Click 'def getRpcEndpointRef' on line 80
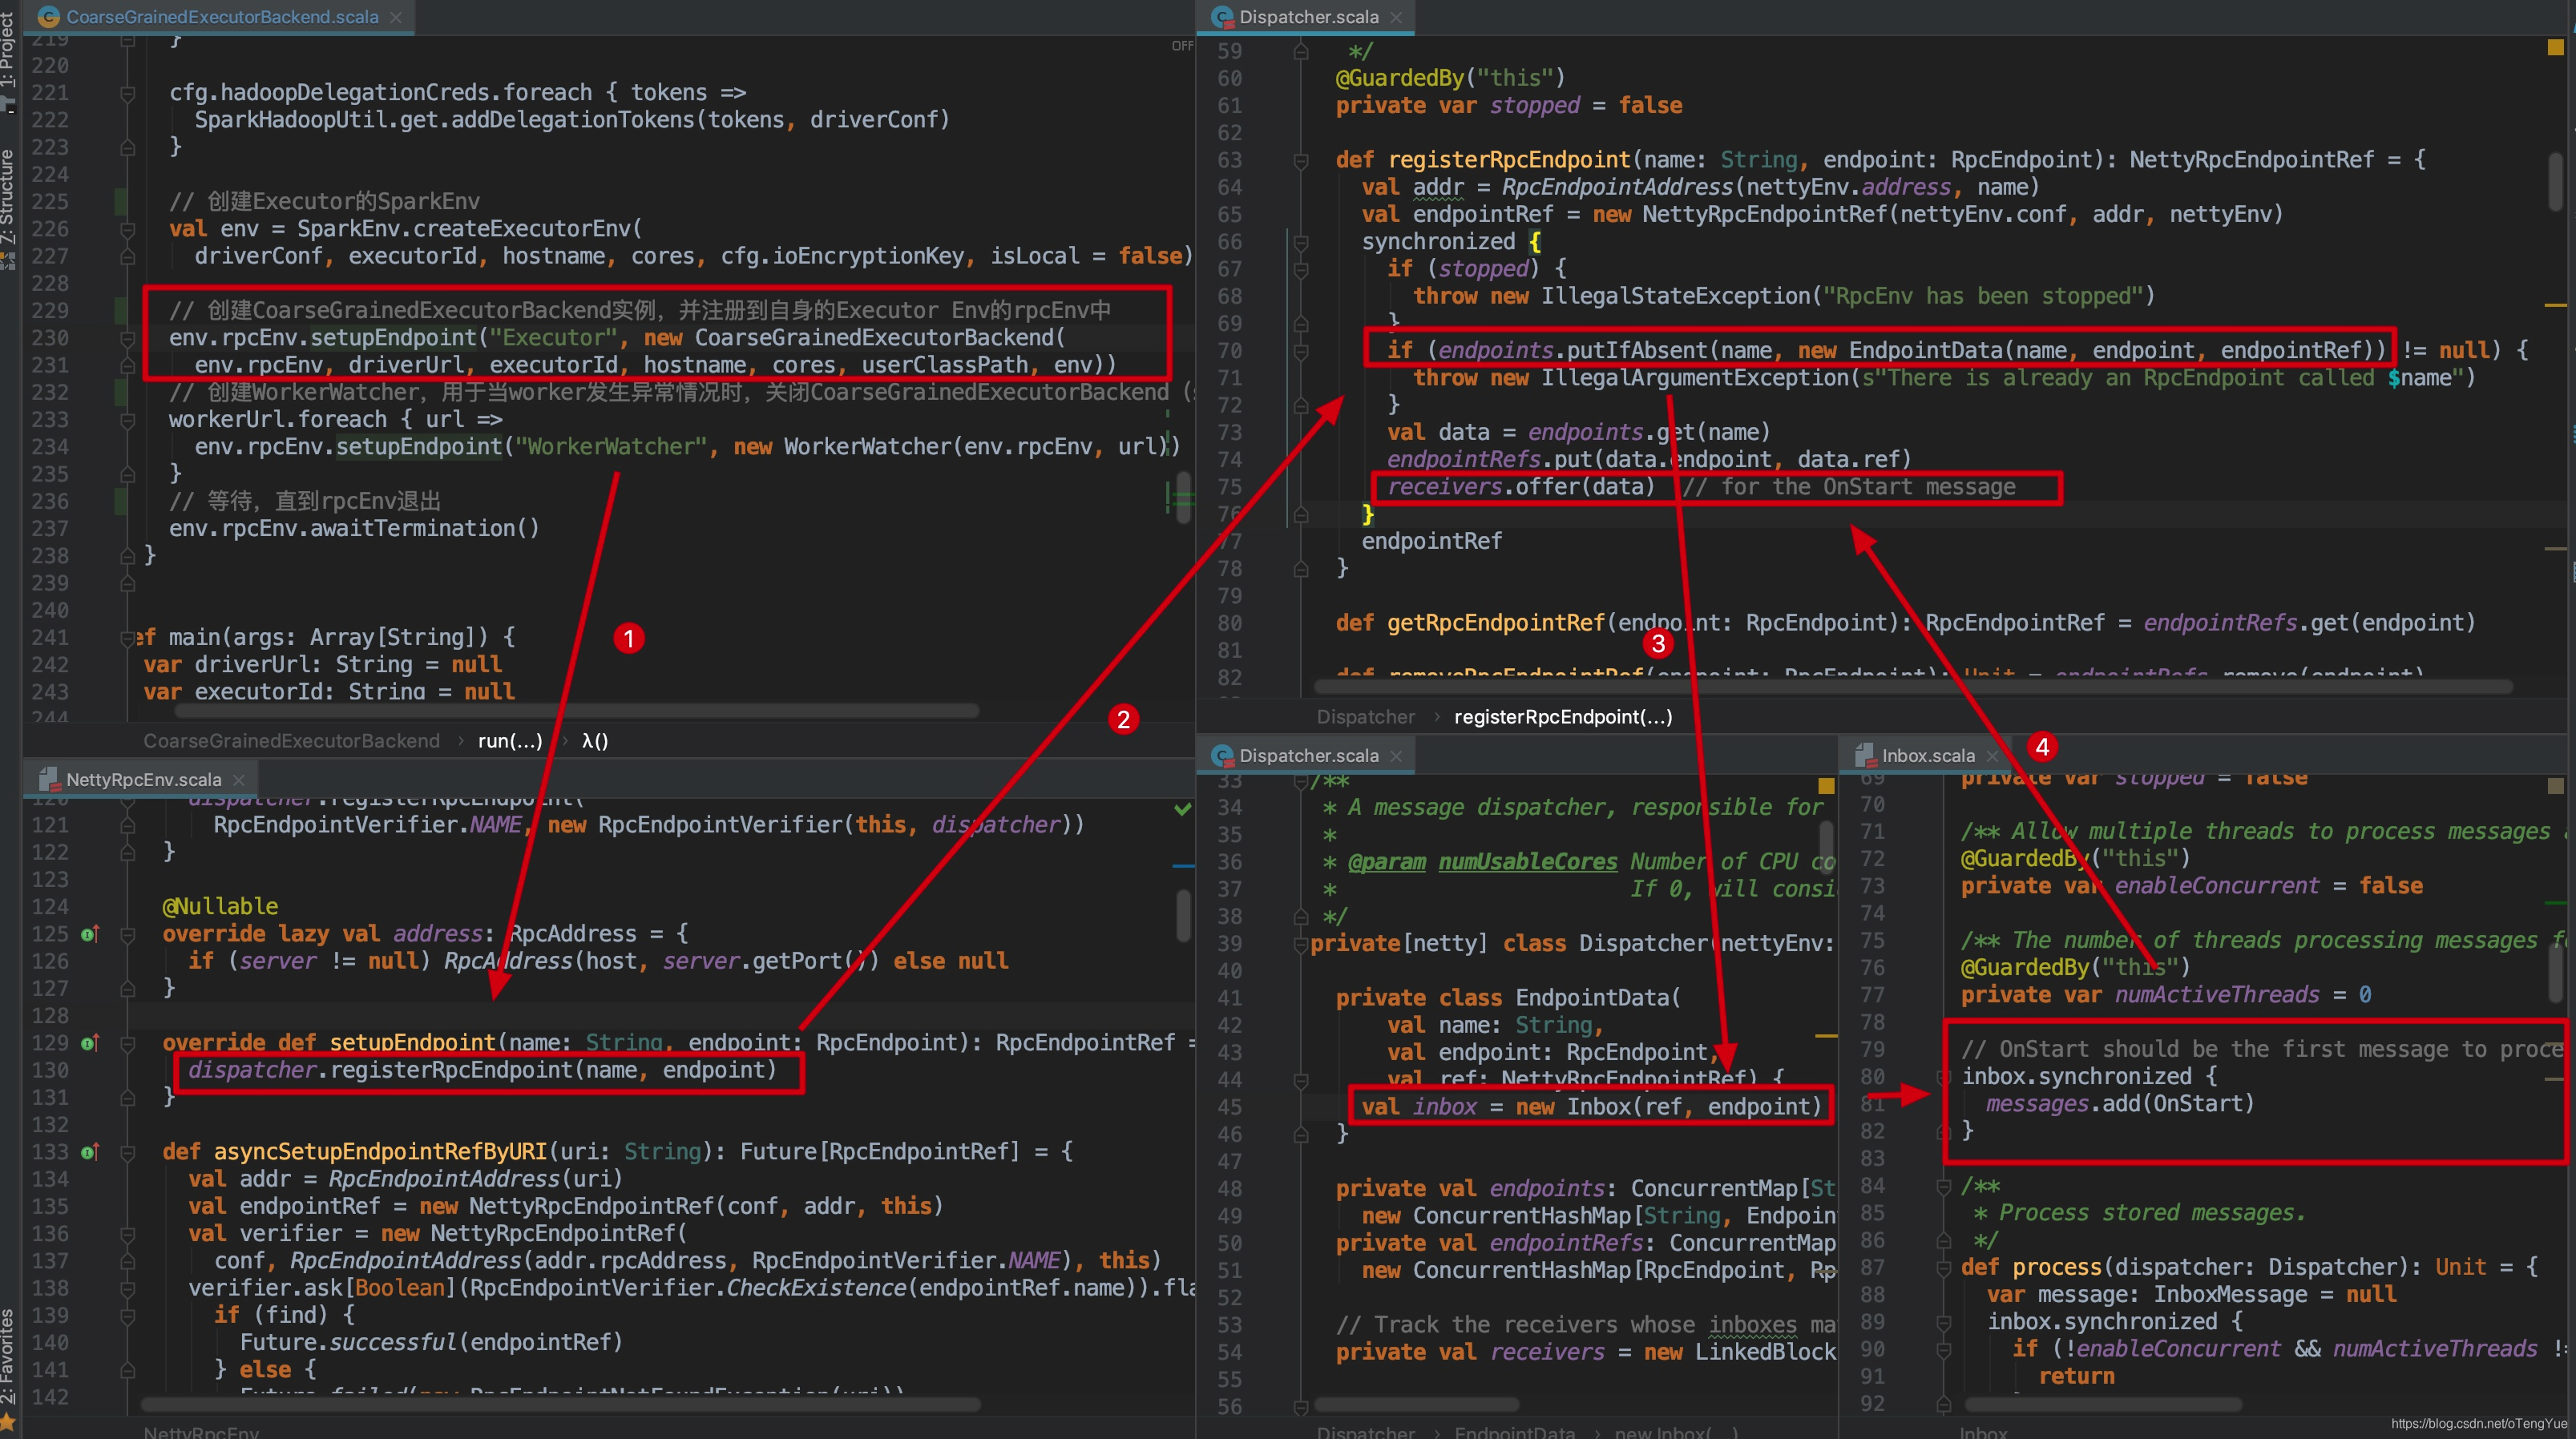Screen dimensions: 2576x1439 (1470, 623)
